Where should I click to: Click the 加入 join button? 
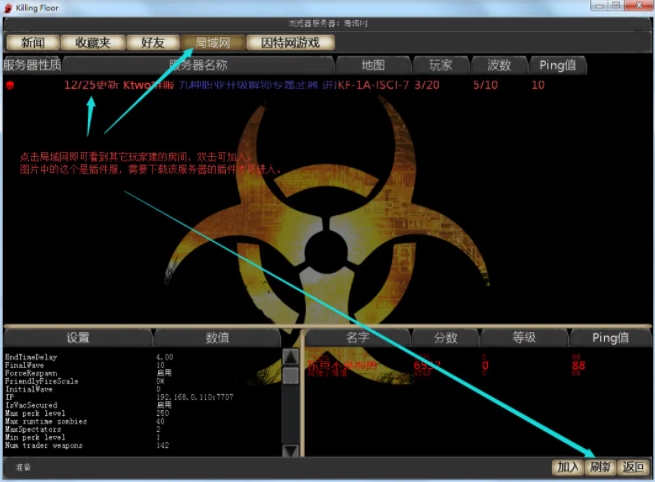pyautogui.click(x=568, y=467)
